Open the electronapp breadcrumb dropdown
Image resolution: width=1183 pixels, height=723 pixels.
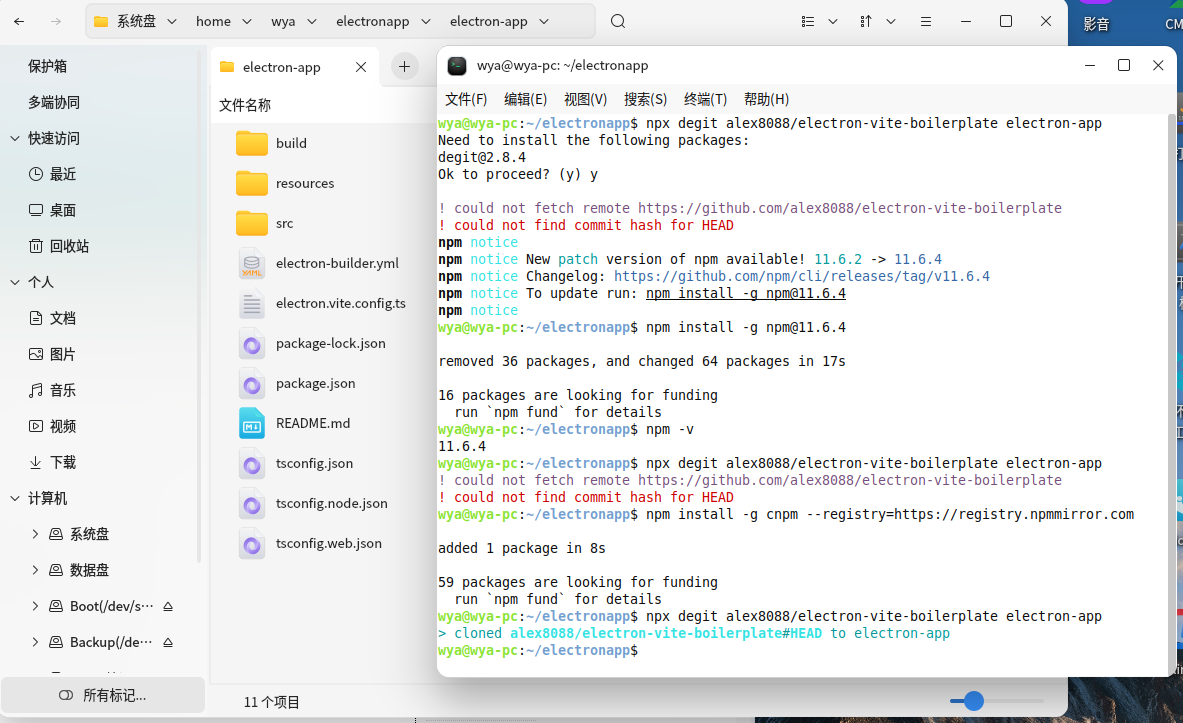pyautogui.click(x=426, y=21)
